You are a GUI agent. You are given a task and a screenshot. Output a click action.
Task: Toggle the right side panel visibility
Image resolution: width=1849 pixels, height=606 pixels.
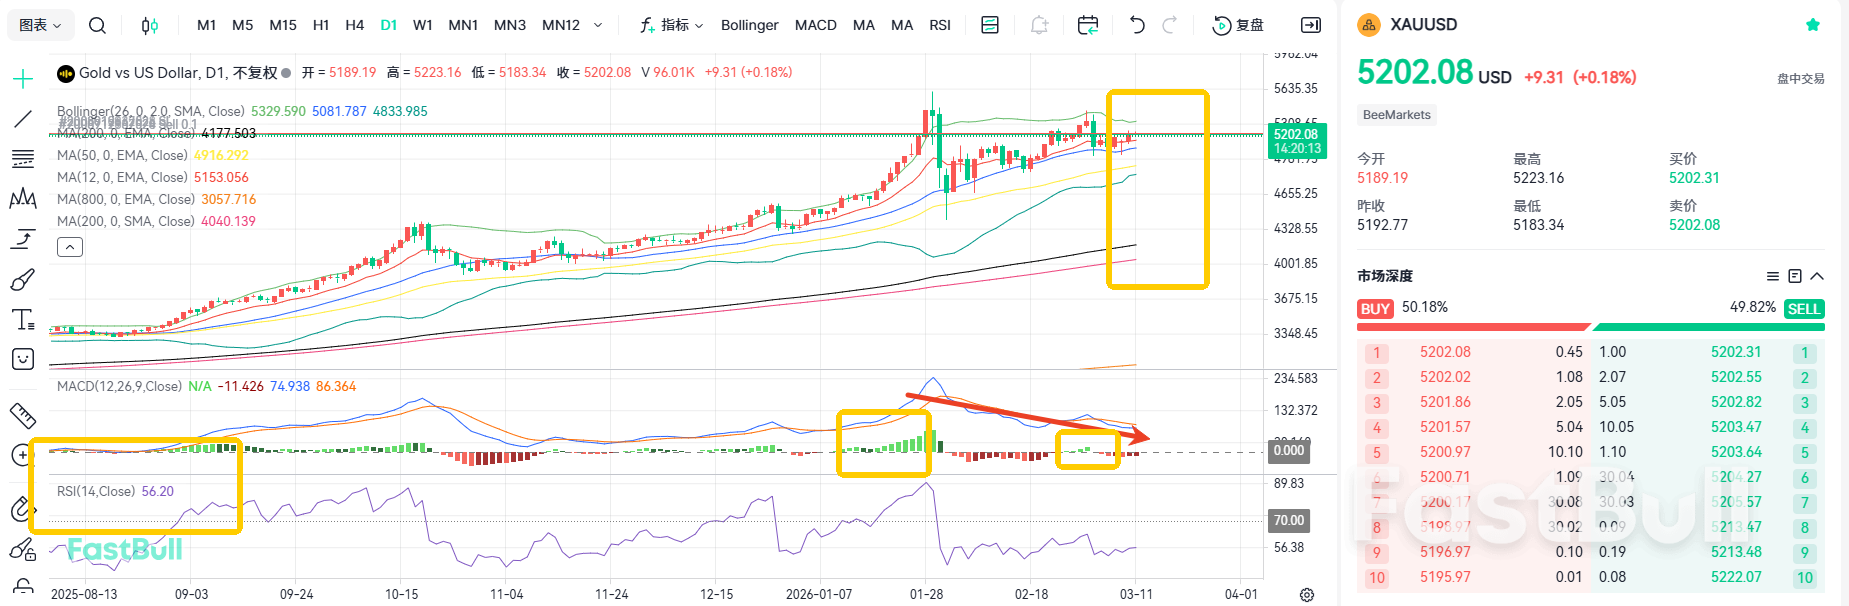coord(1310,25)
